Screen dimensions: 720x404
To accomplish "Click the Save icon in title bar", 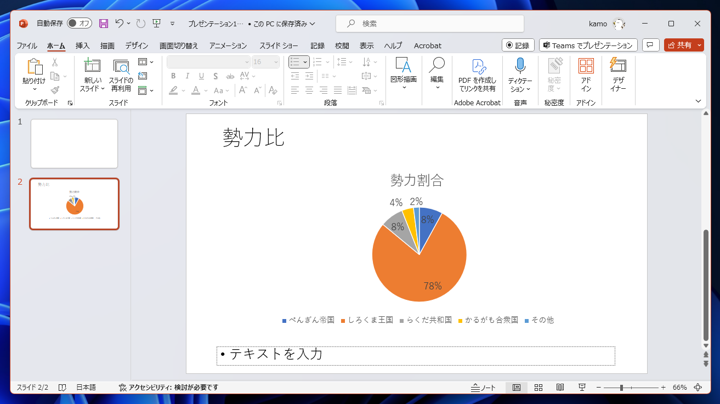I will coord(103,23).
